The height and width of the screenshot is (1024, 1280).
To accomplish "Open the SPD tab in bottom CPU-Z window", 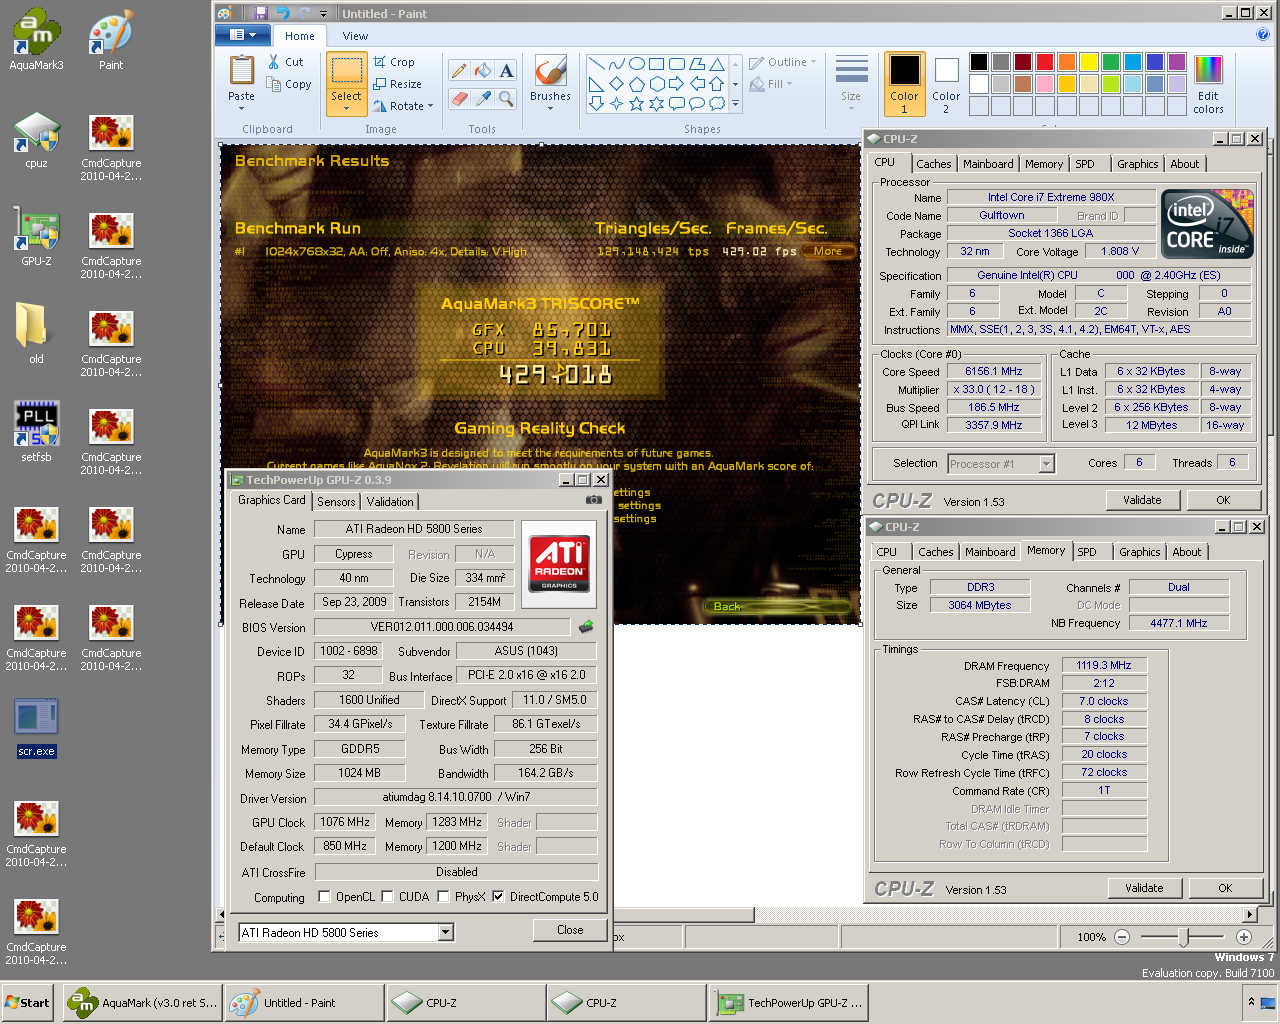I will click(x=1087, y=552).
